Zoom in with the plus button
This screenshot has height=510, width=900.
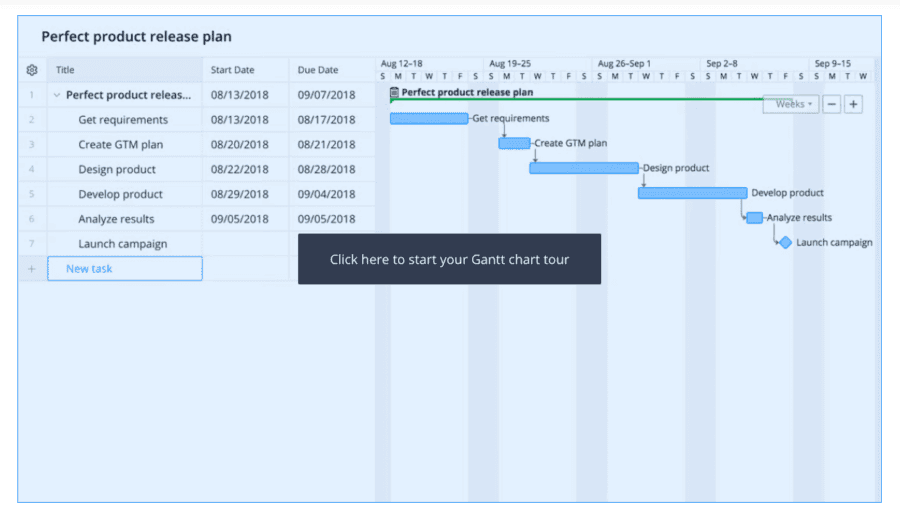tap(853, 104)
